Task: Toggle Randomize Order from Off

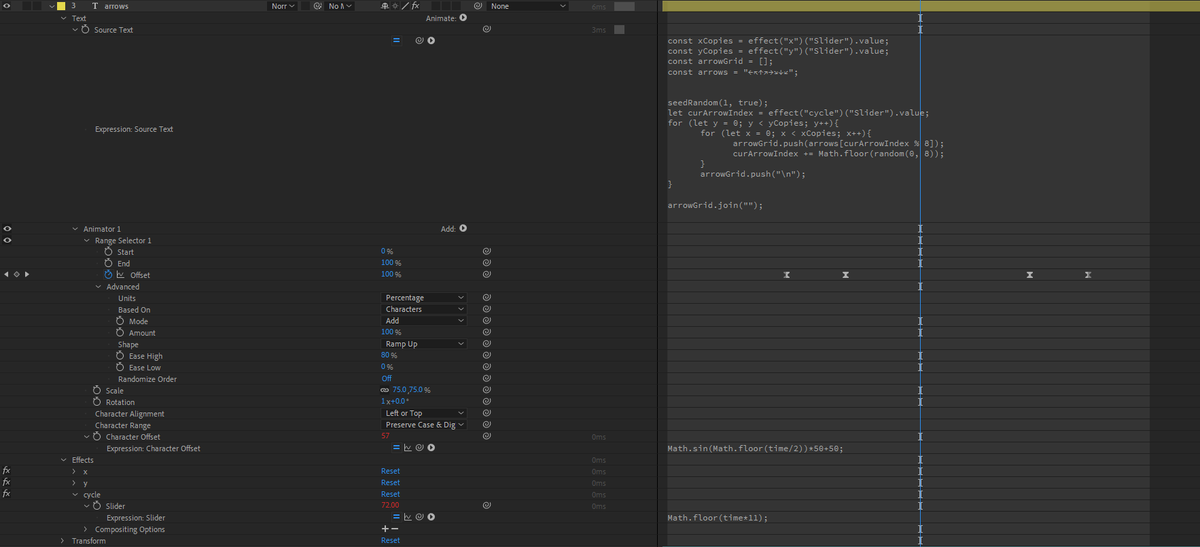Action: [x=386, y=379]
